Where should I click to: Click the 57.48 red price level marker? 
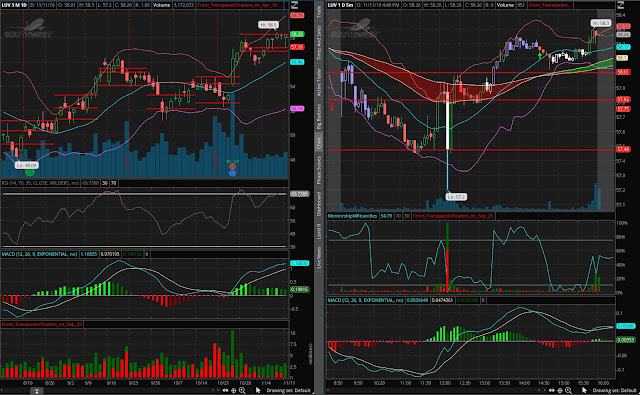(623, 149)
